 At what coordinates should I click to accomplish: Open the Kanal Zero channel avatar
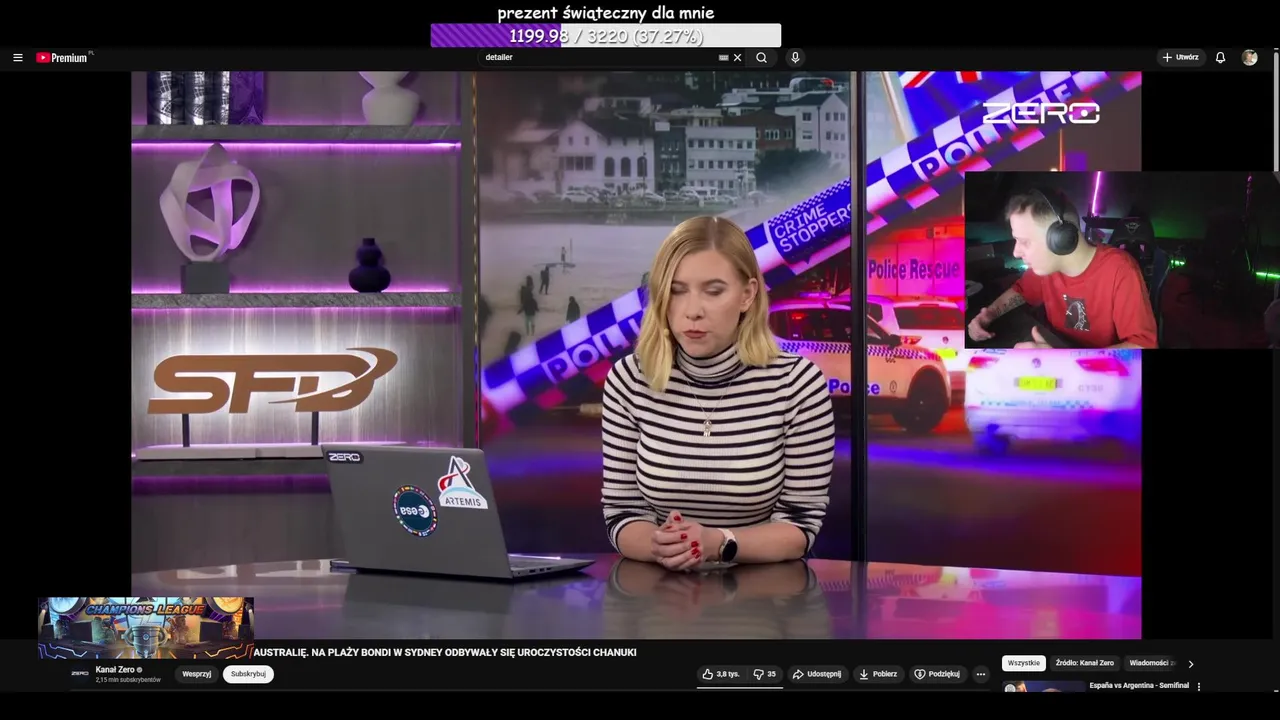click(80, 674)
